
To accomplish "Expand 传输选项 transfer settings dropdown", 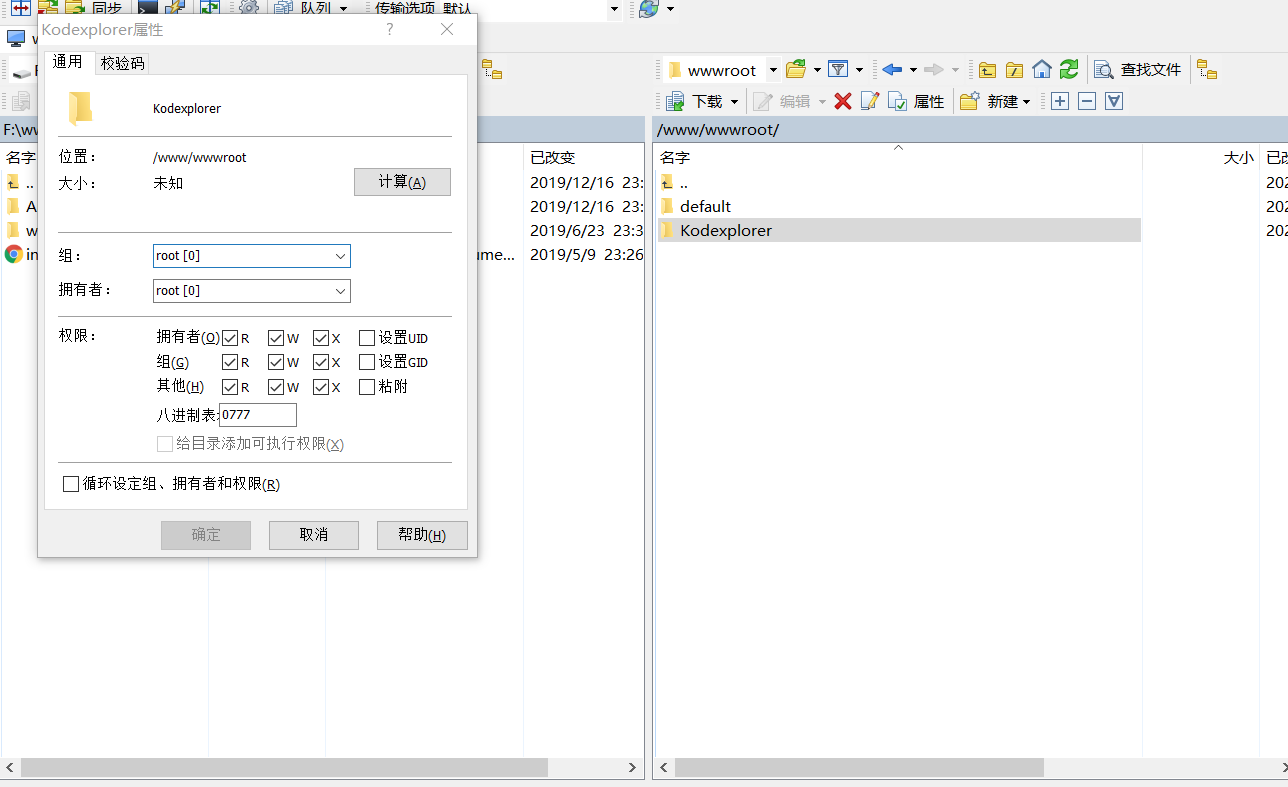I will (614, 9).
